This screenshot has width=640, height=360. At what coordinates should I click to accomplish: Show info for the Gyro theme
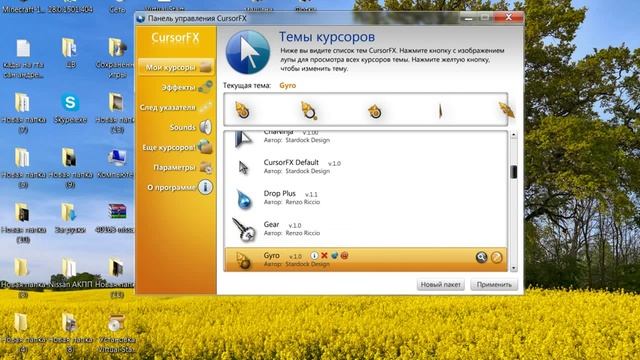[314, 256]
